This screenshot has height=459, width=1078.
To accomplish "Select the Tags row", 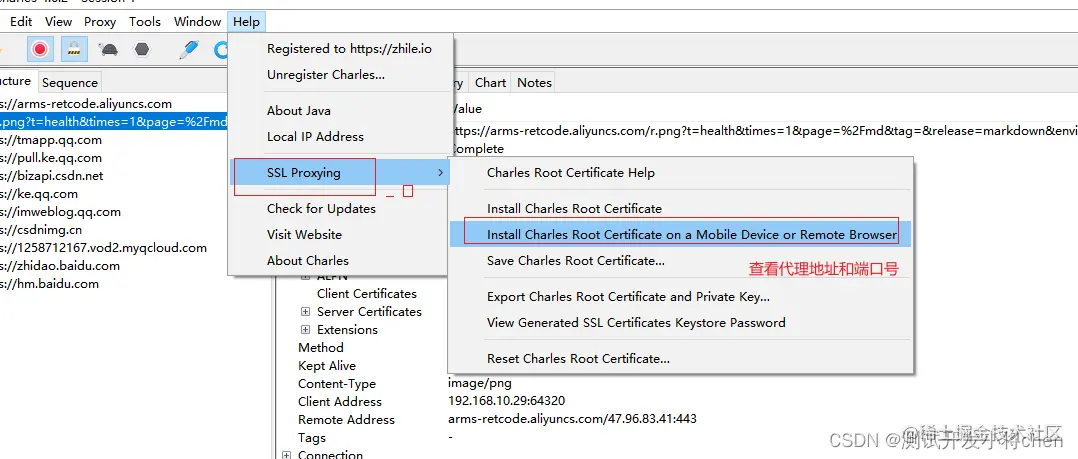I will click(x=311, y=438).
